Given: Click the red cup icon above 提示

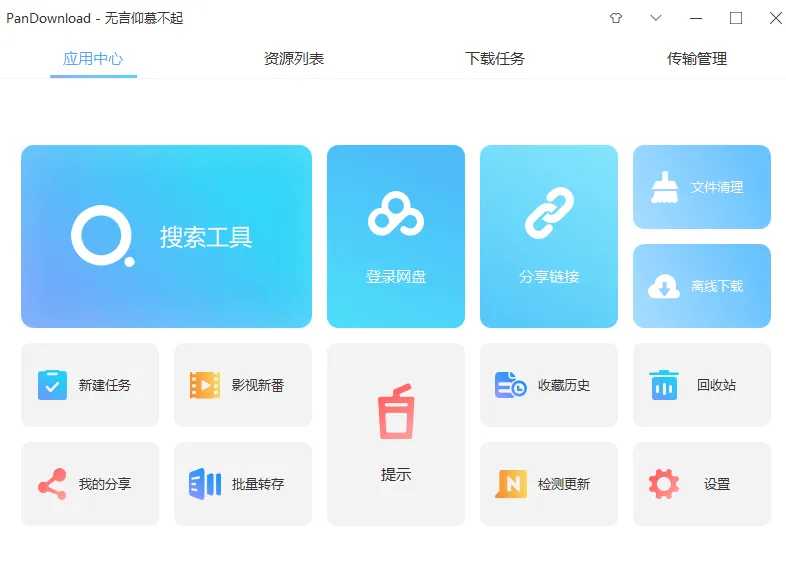Looking at the screenshot, I should pos(396,411).
